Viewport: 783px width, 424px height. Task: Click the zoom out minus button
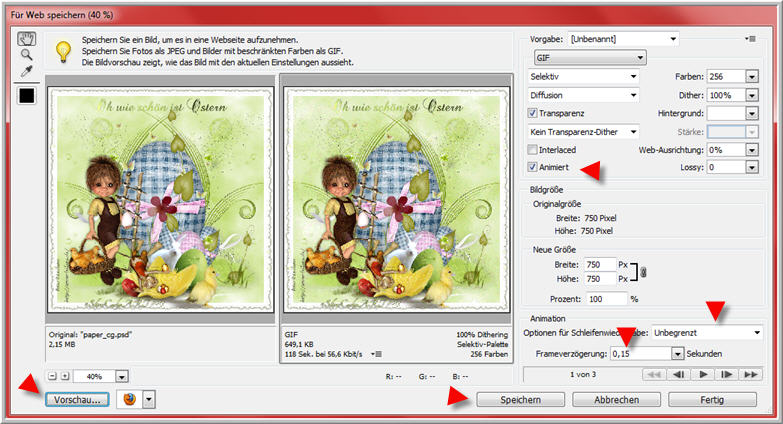point(53,376)
